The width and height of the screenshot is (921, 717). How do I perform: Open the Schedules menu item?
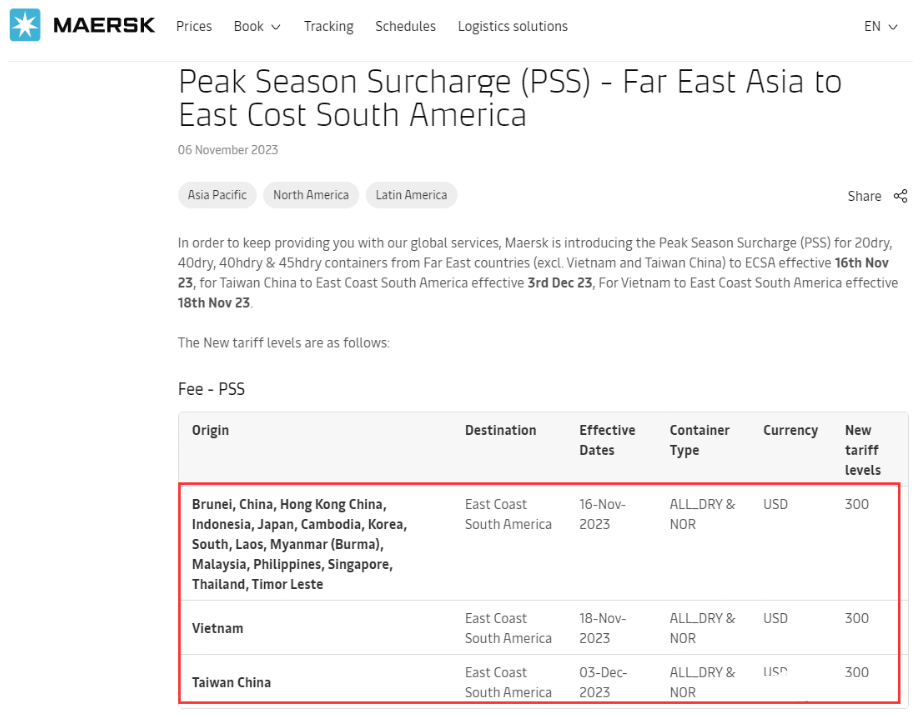click(x=405, y=26)
